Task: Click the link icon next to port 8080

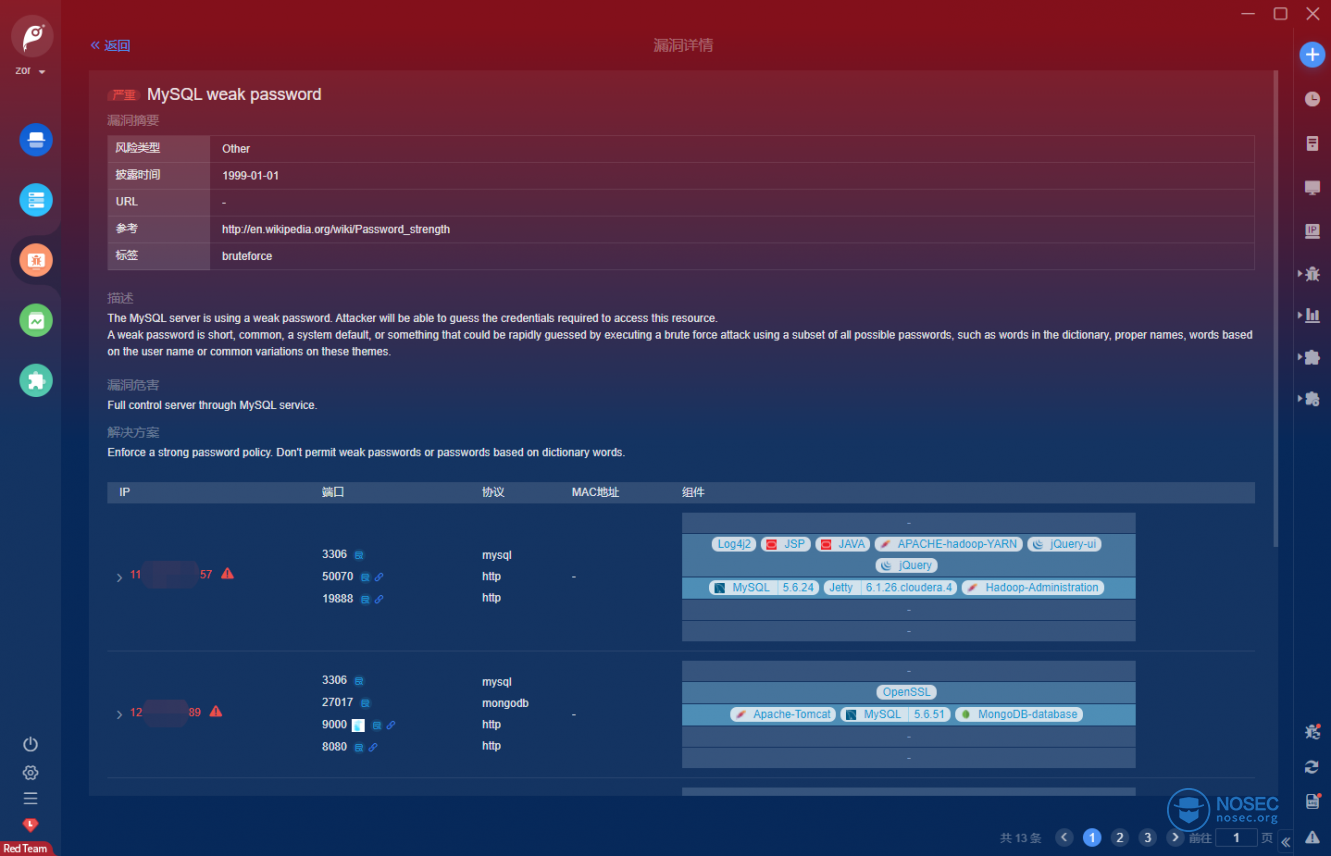Action: click(x=373, y=747)
